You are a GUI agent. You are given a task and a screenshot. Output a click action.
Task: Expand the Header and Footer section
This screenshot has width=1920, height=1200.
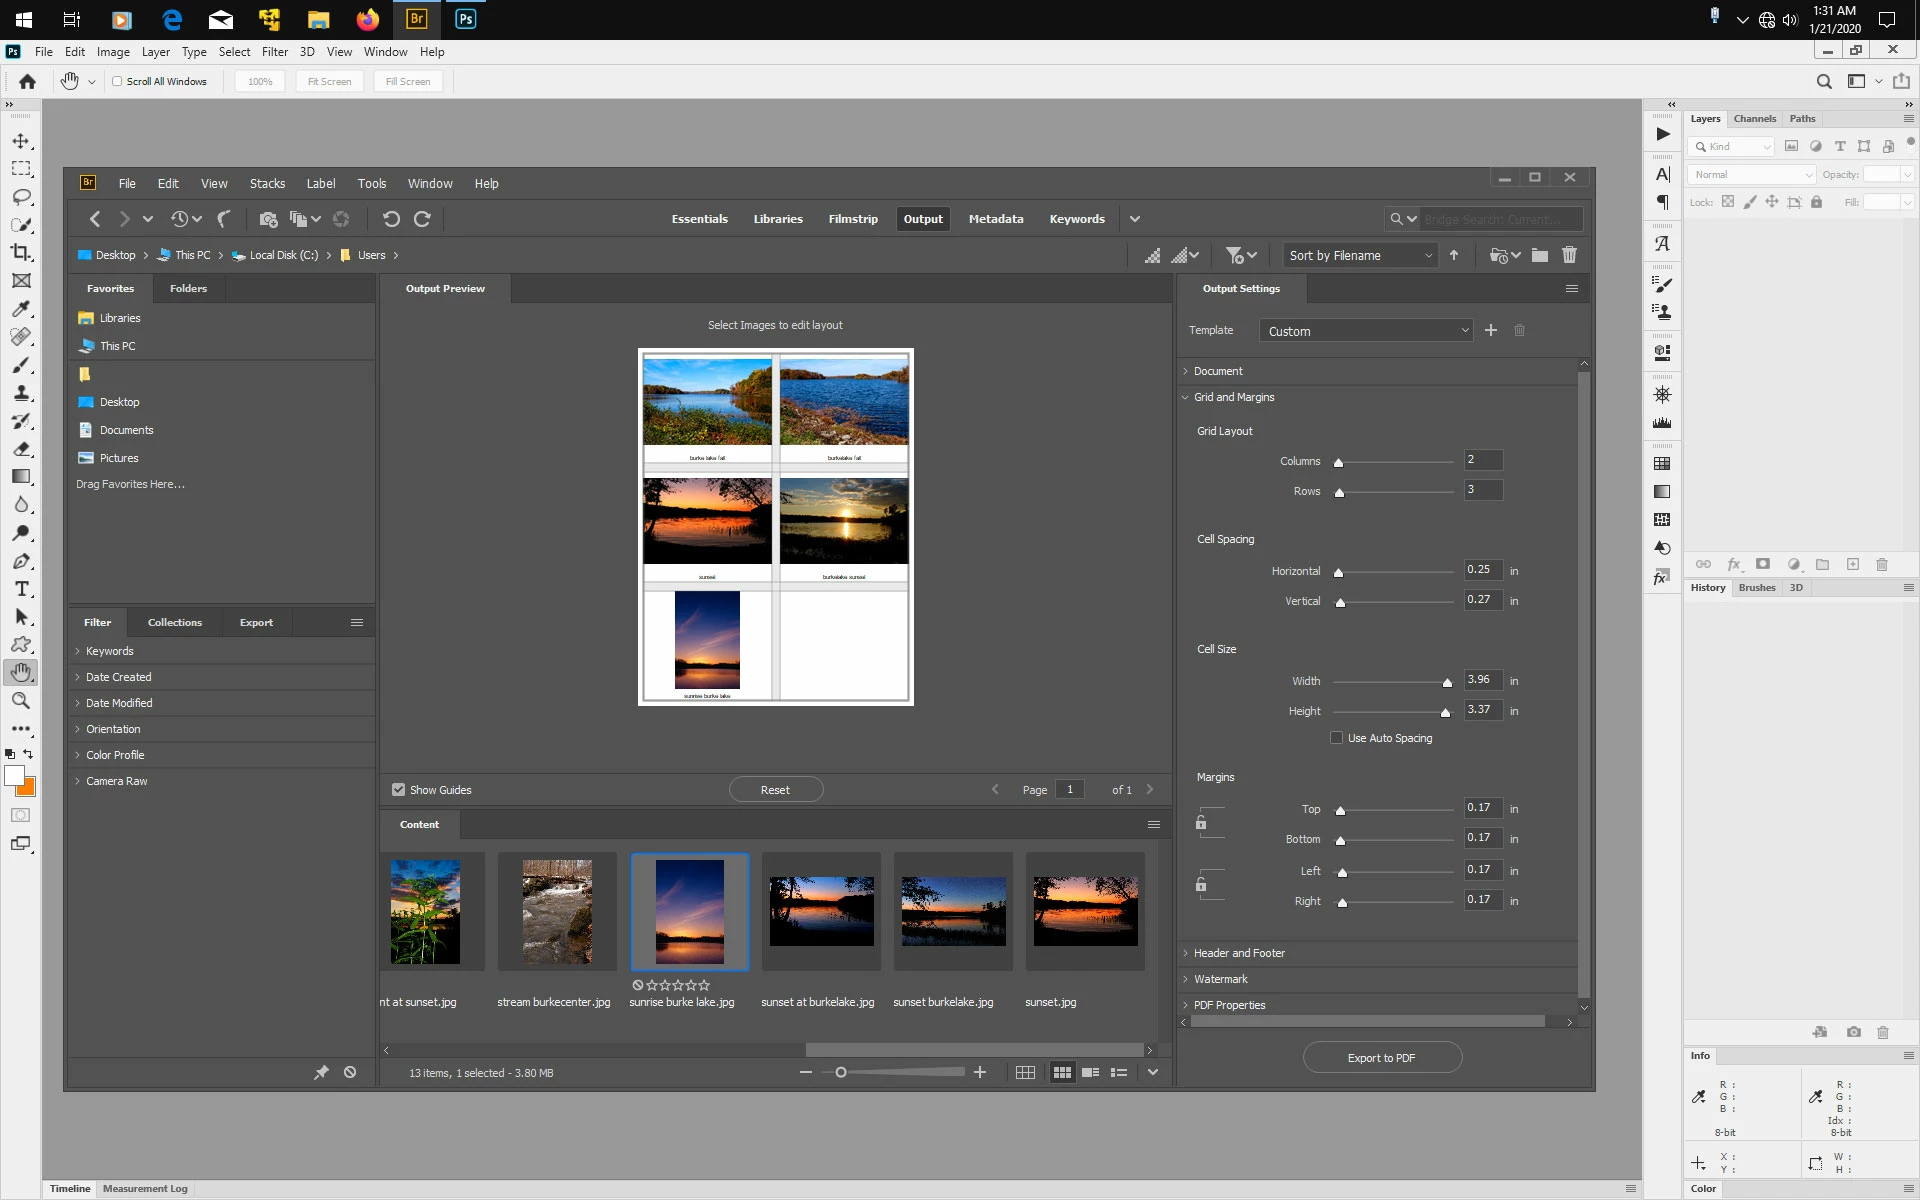(x=1238, y=953)
